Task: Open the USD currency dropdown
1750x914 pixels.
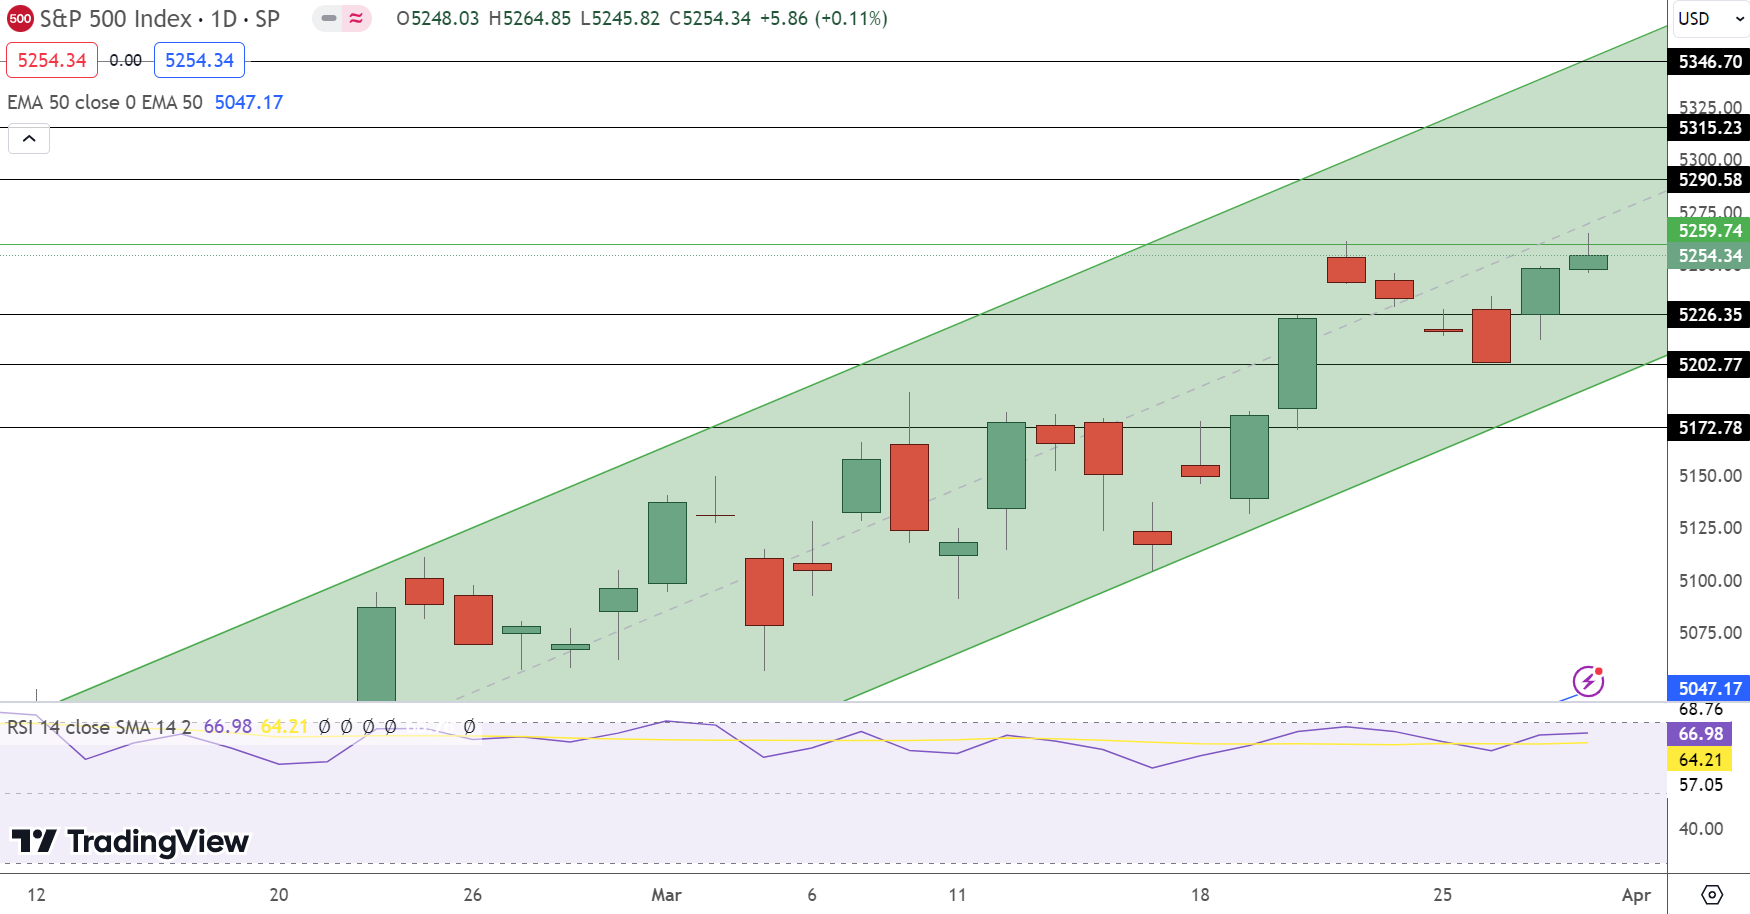Action: (x=1709, y=18)
